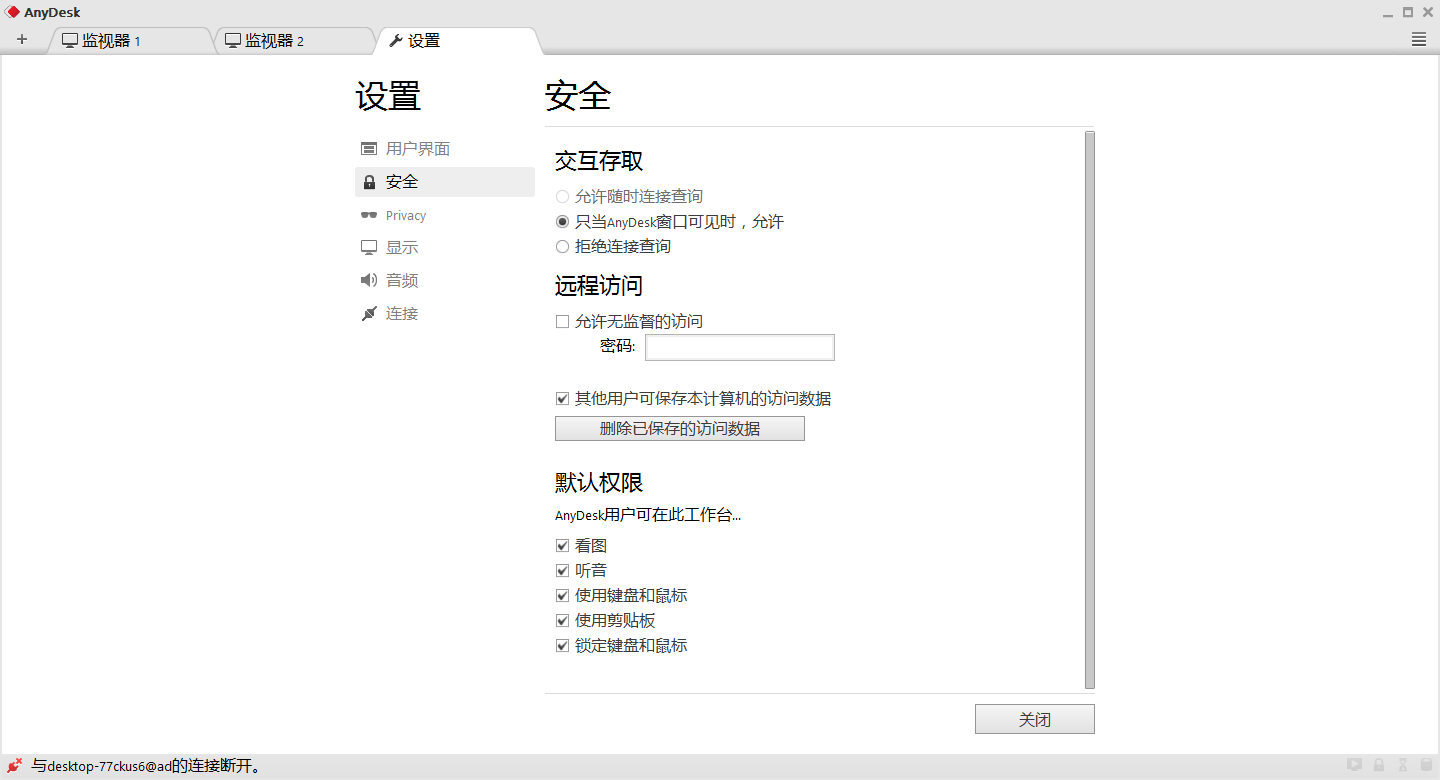This screenshot has width=1440, height=780.
Task: Click the 关闭 button
Action: click(x=1034, y=718)
